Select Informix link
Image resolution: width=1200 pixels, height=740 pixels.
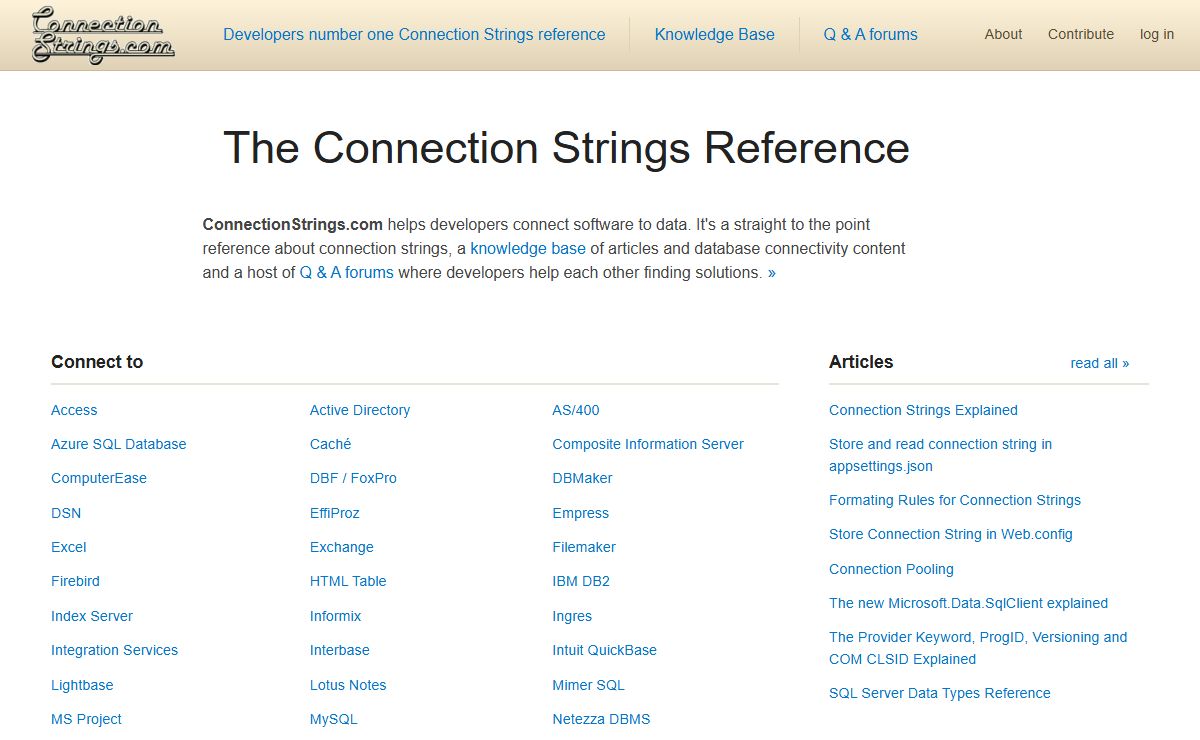click(x=336, y=616)
